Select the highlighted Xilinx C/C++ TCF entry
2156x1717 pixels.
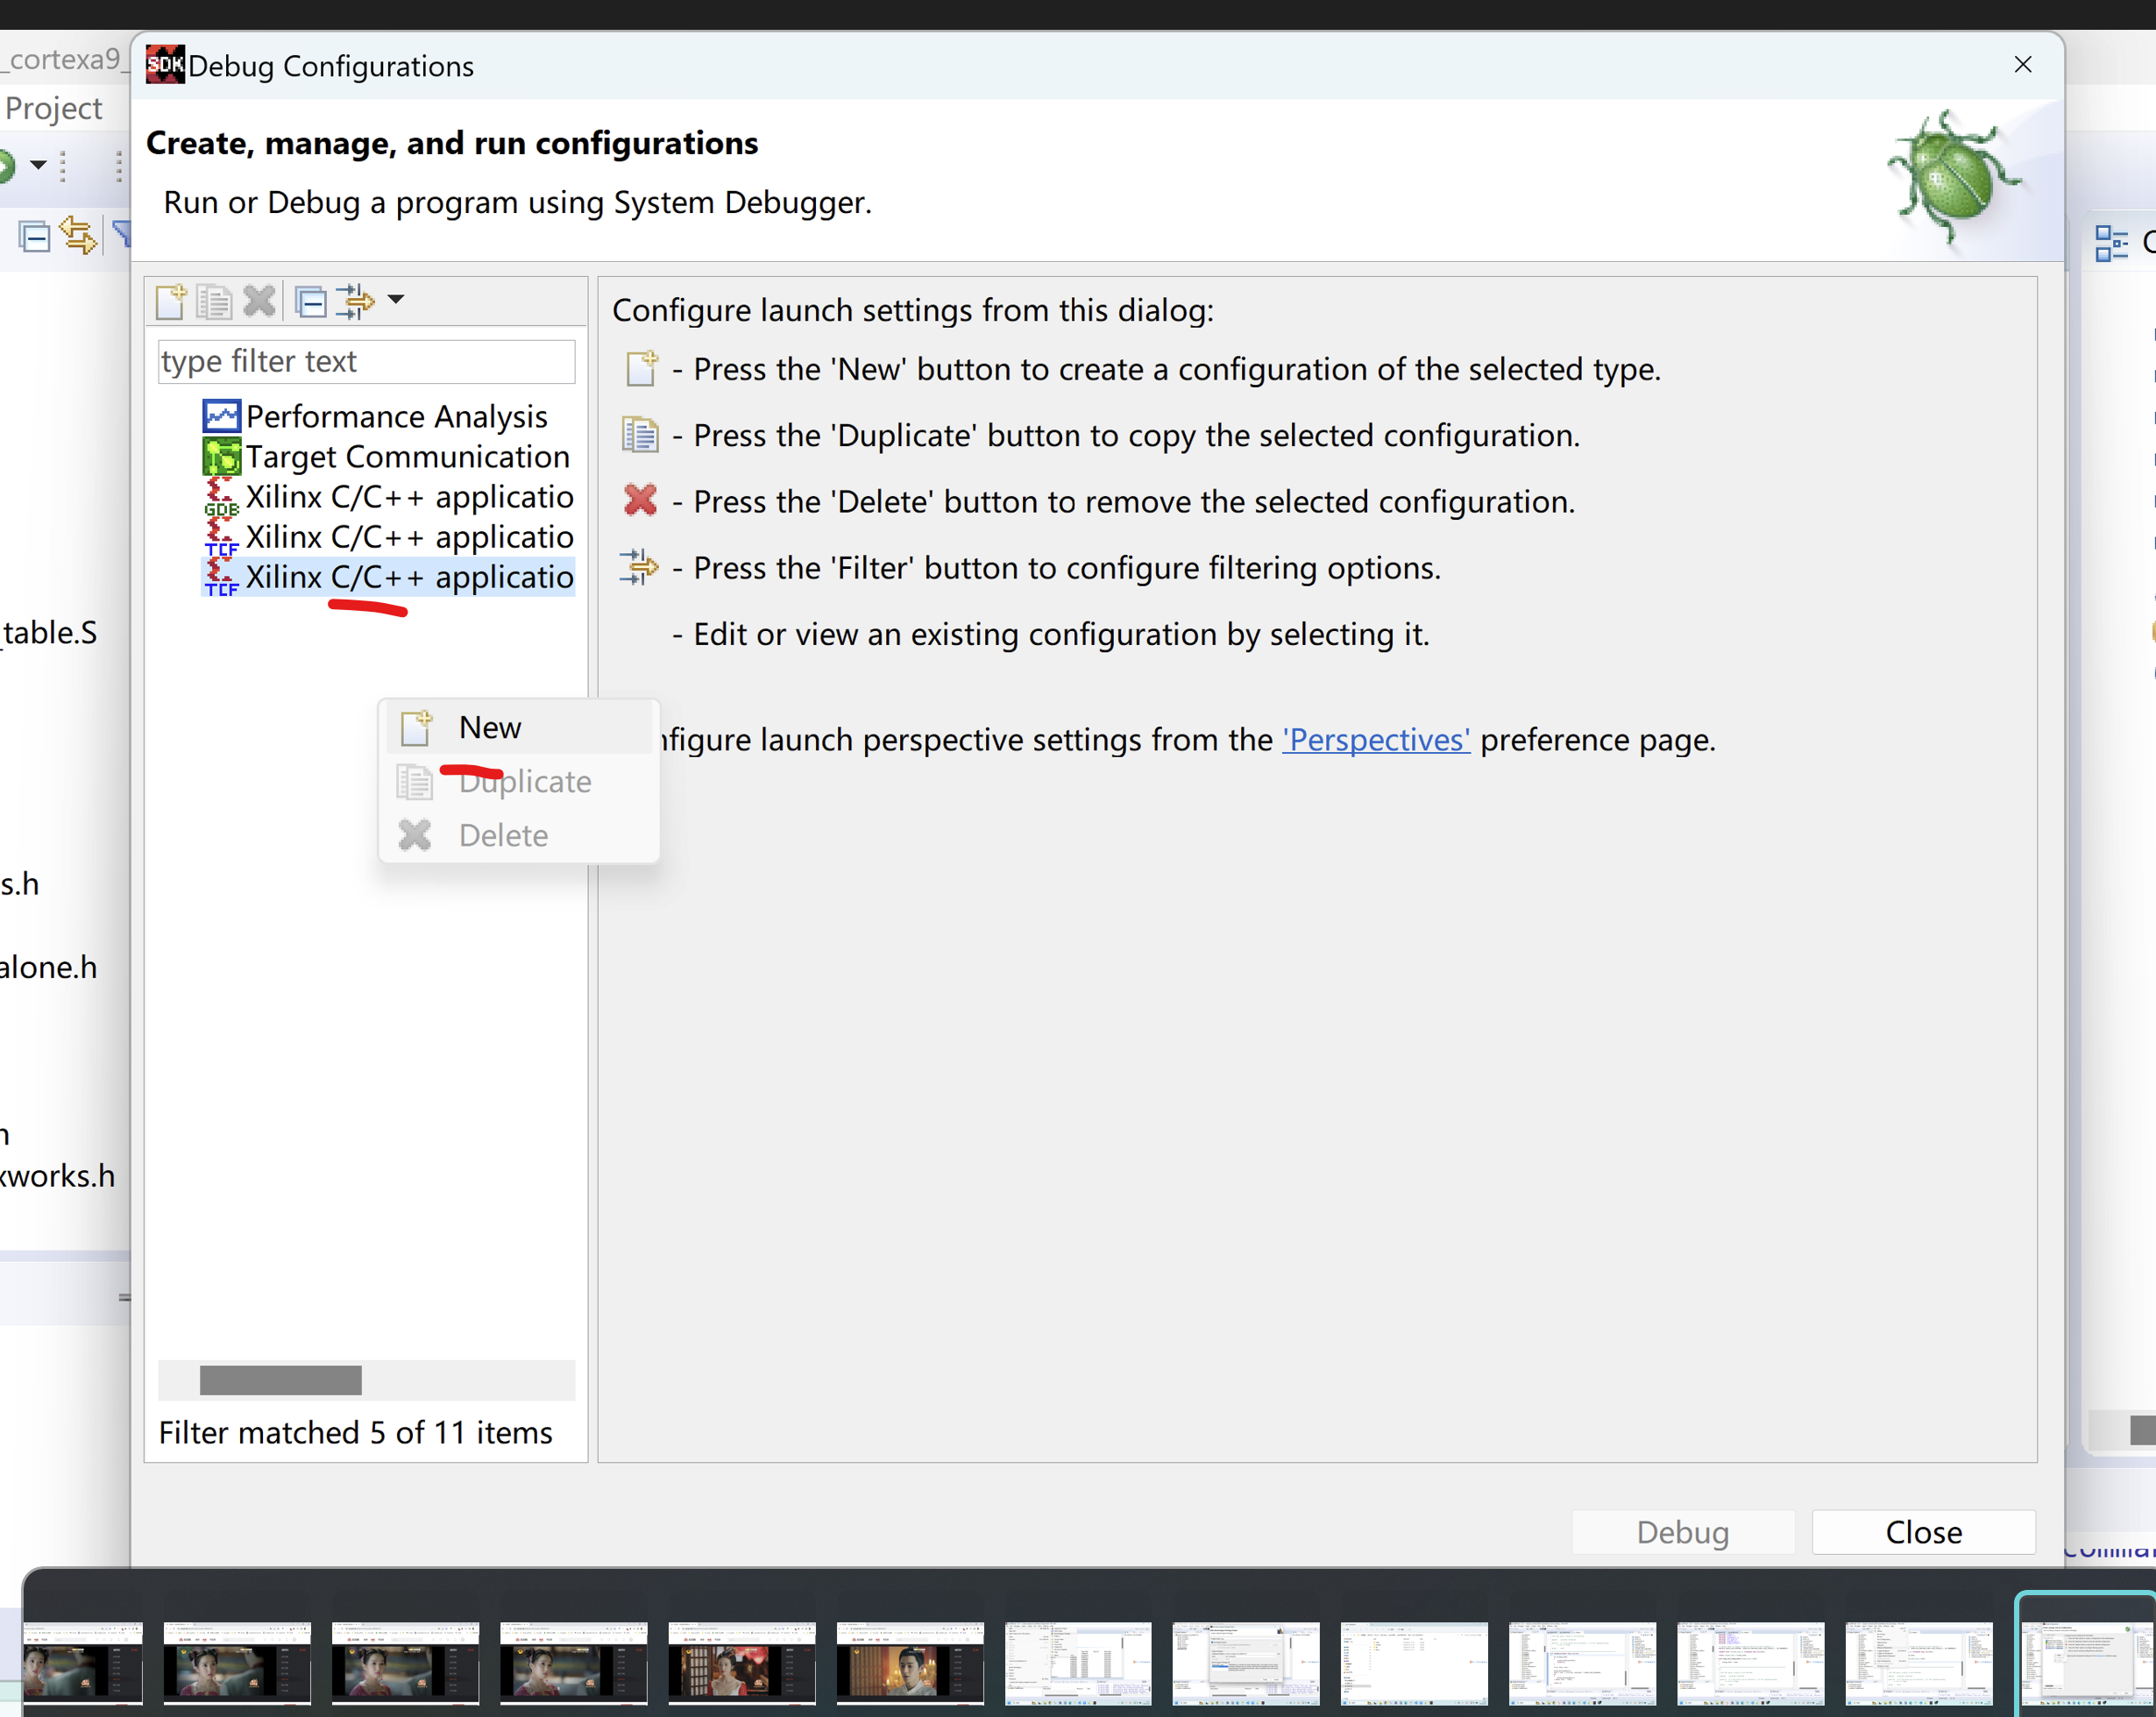click(x=389, y=577)
